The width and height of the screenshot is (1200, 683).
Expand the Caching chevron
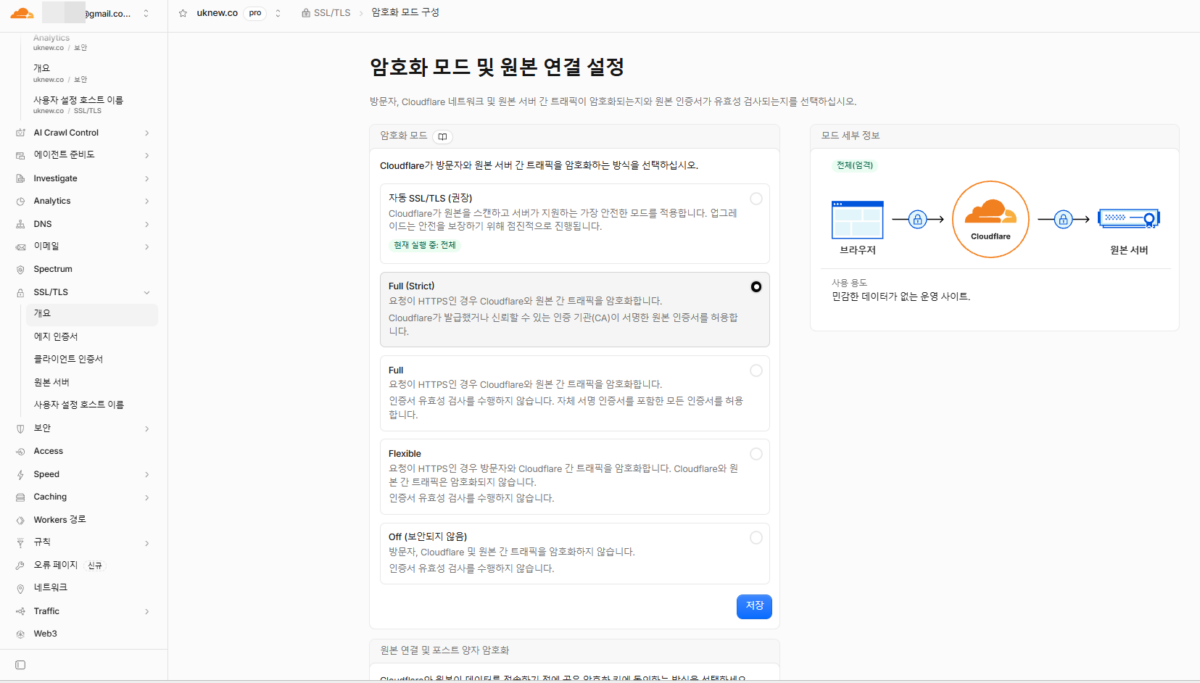(x=147, y=497)
